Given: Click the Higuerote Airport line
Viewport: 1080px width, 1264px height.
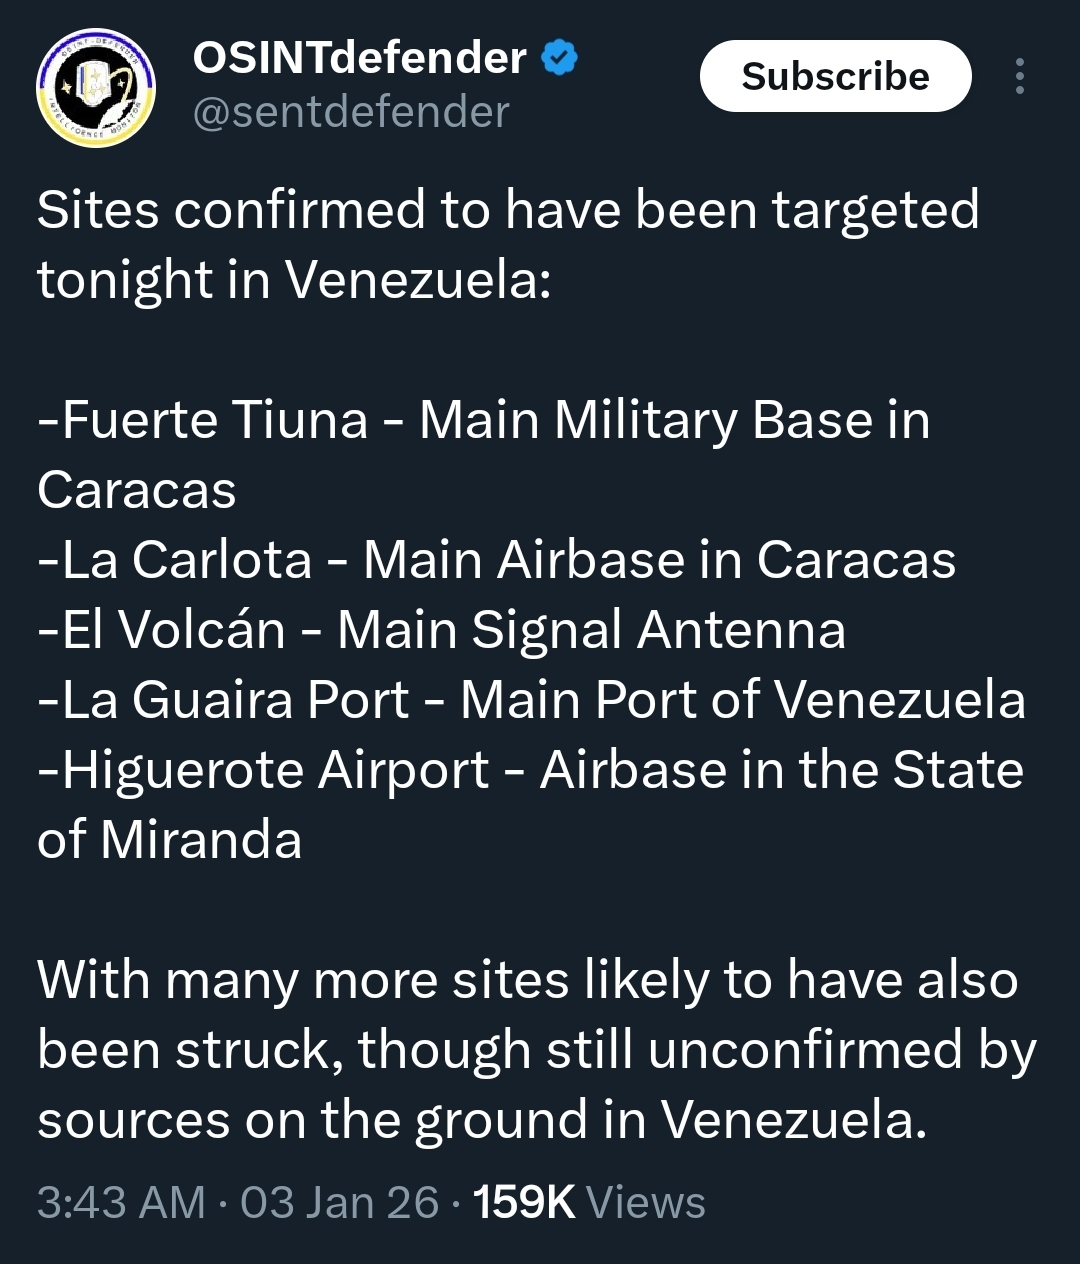Looking at the screenshot, I should pos(530,770).
